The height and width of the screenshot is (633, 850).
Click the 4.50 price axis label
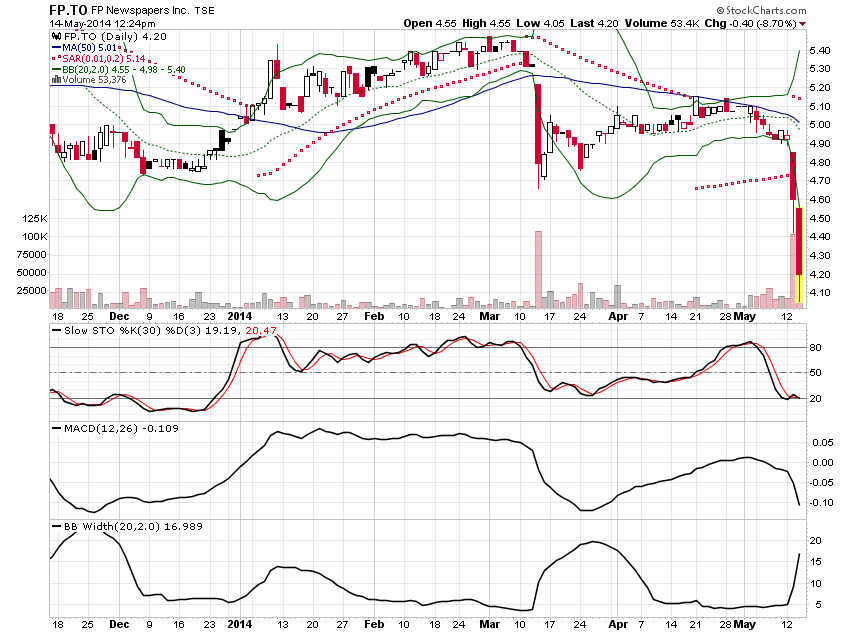(820, 218)
